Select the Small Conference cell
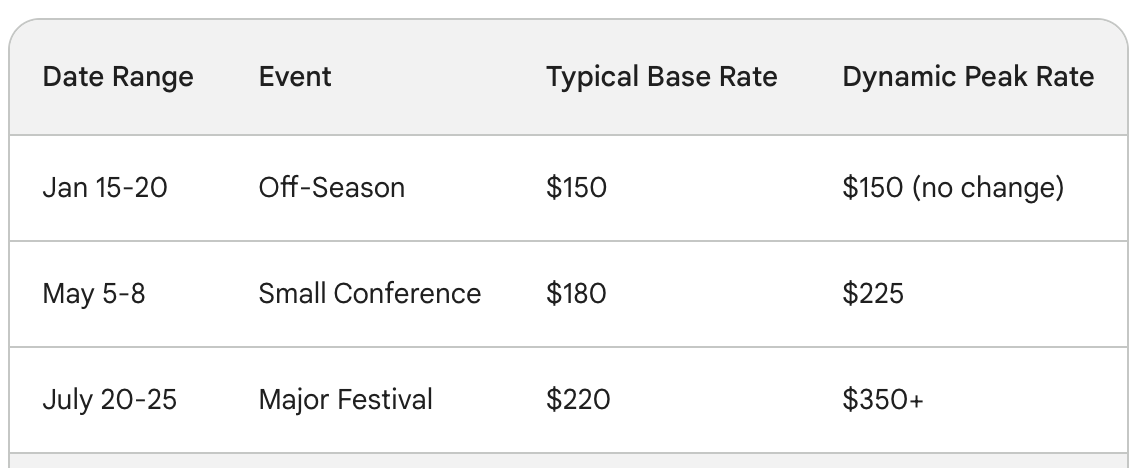The width and height of the screenshot is (1138, 468). 369,294
